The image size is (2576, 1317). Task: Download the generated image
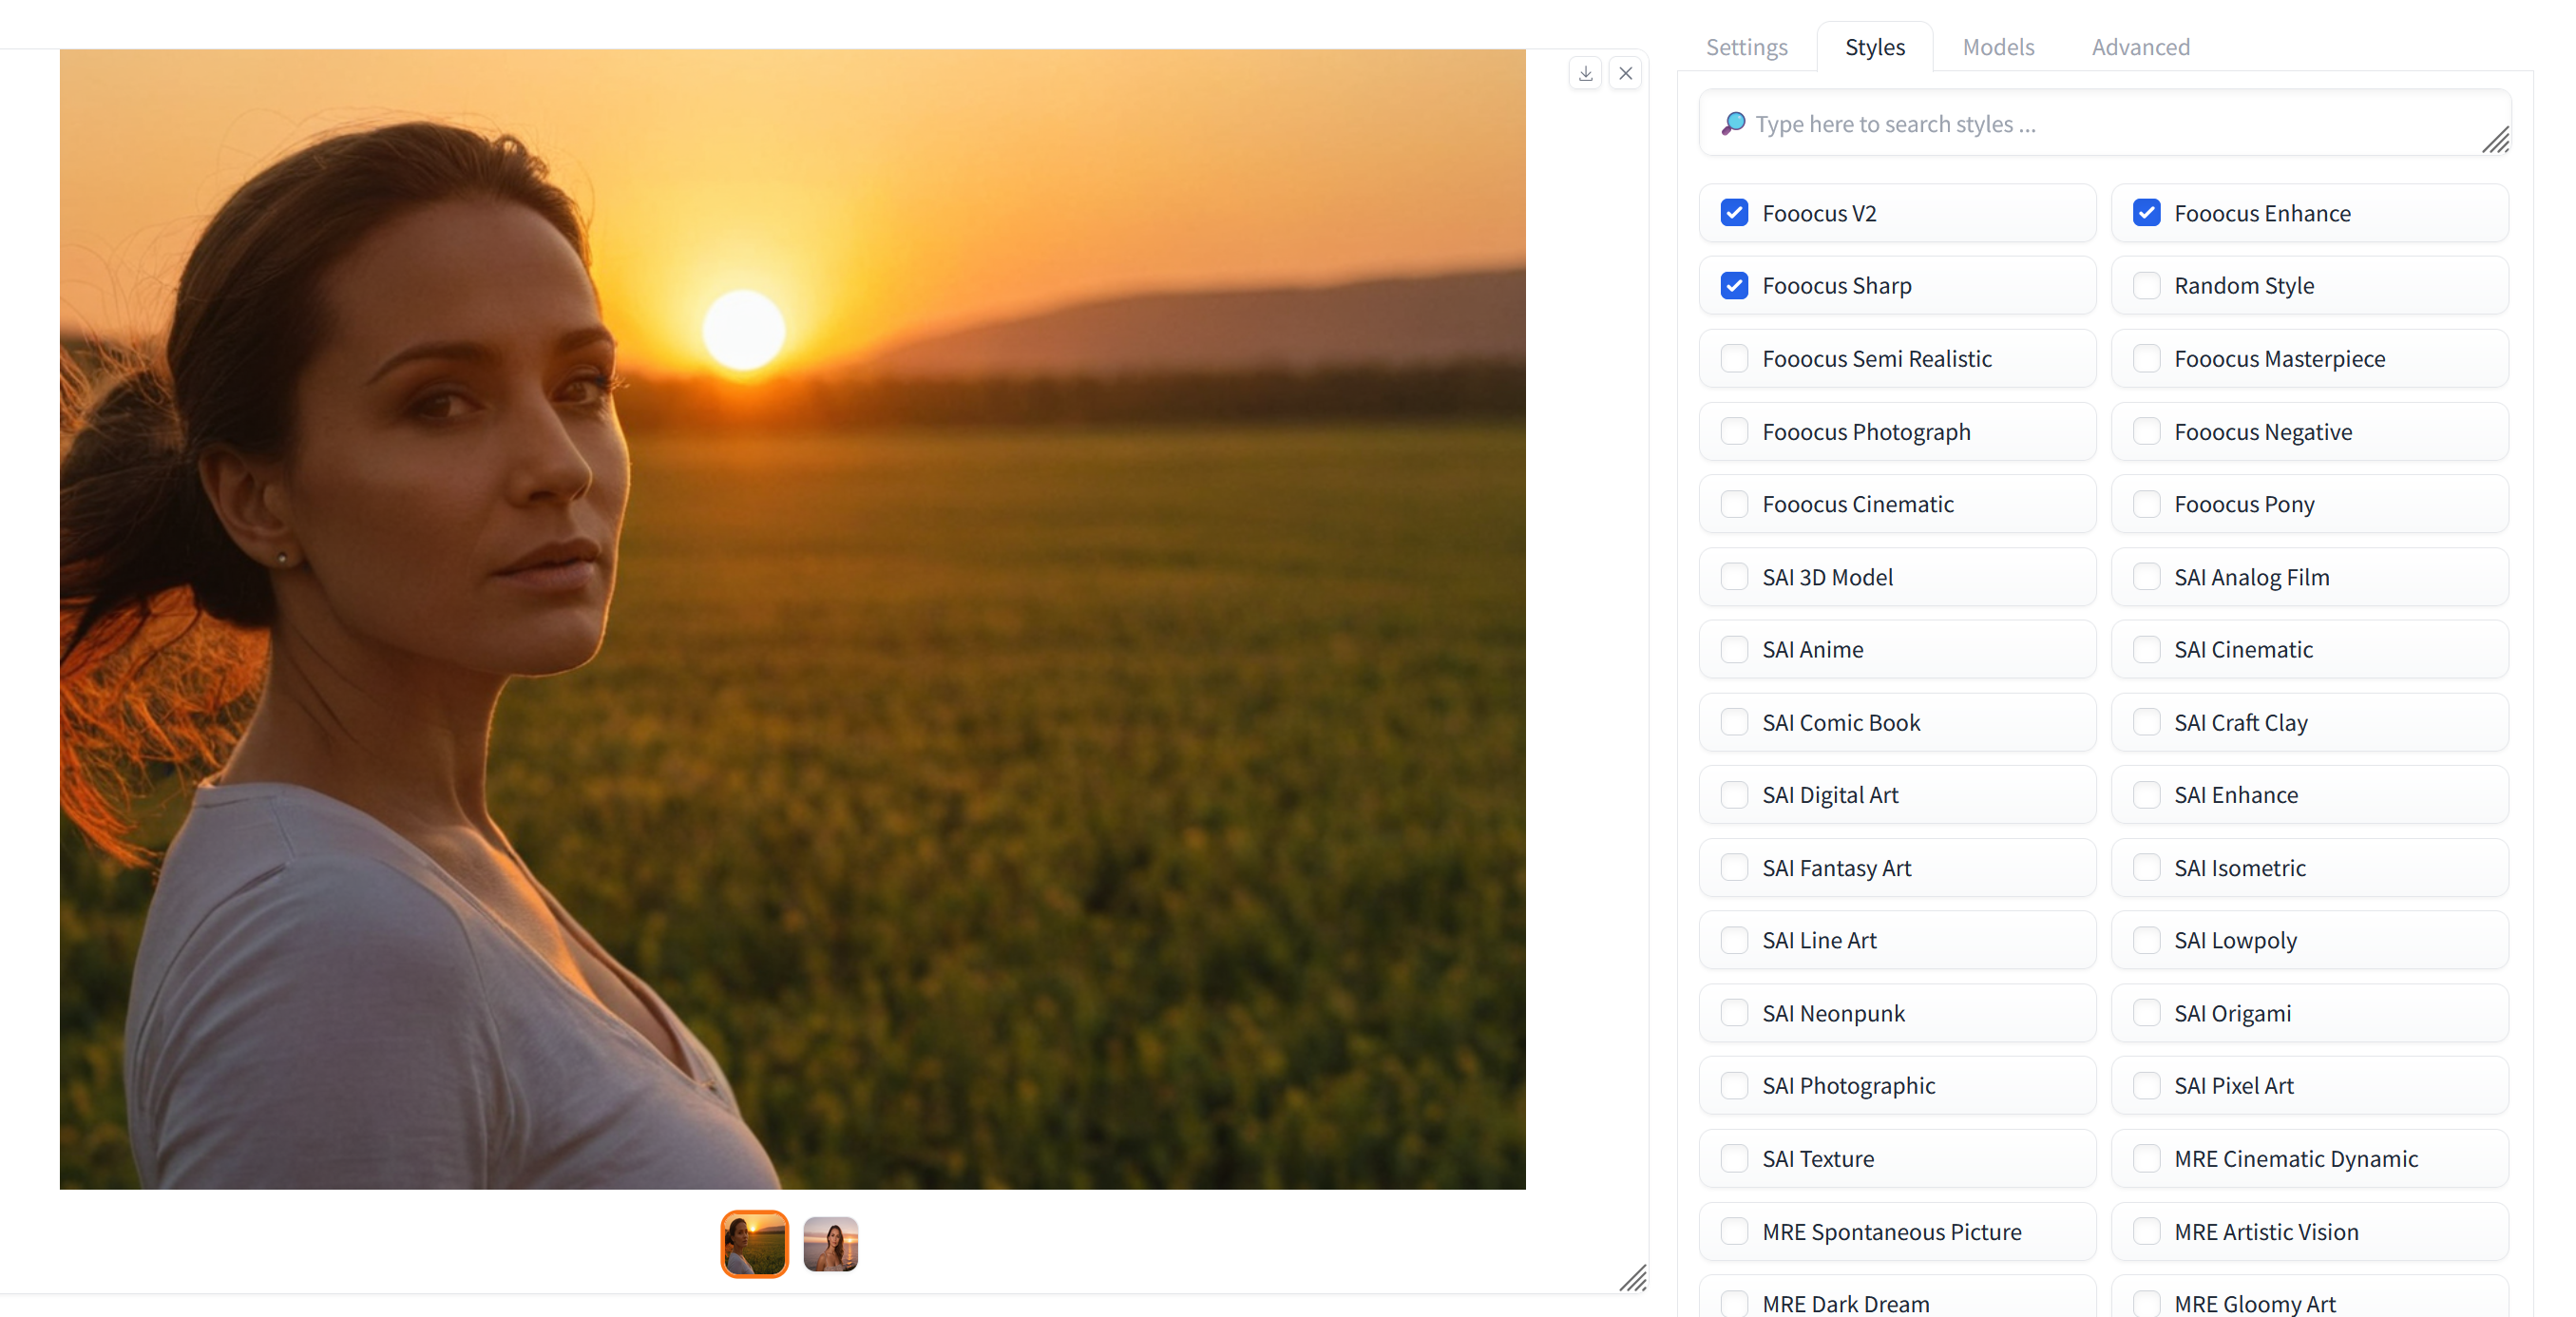pyautogui.click(x=1585, y=73)
